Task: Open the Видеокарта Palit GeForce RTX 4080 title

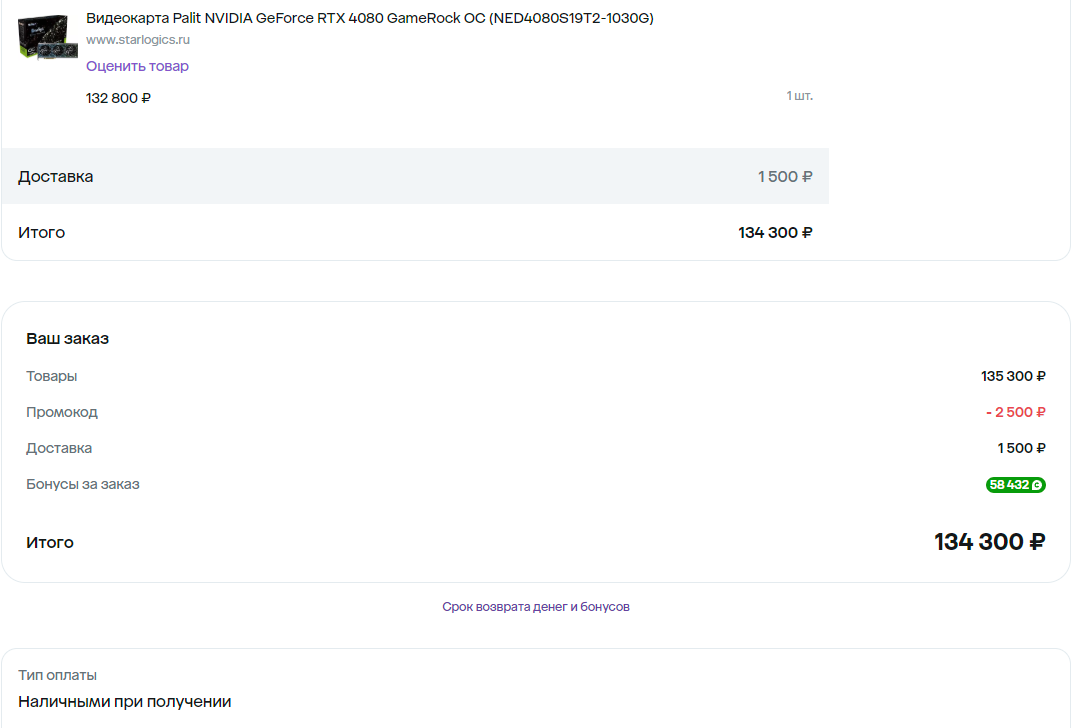Action: (370, 18)
